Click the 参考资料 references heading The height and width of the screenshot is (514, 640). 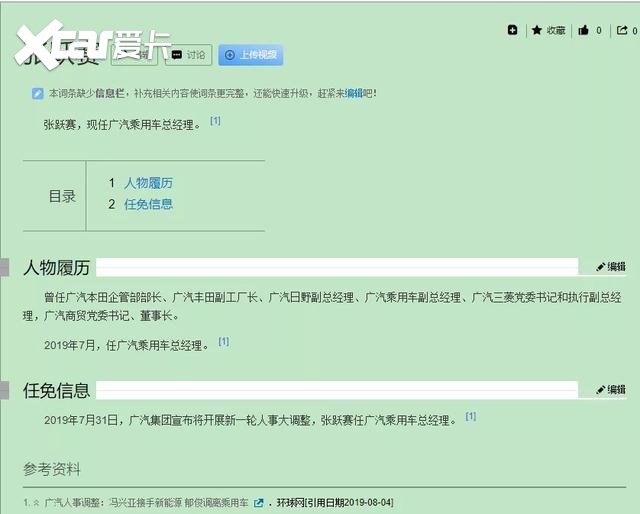tap(52, 469)
